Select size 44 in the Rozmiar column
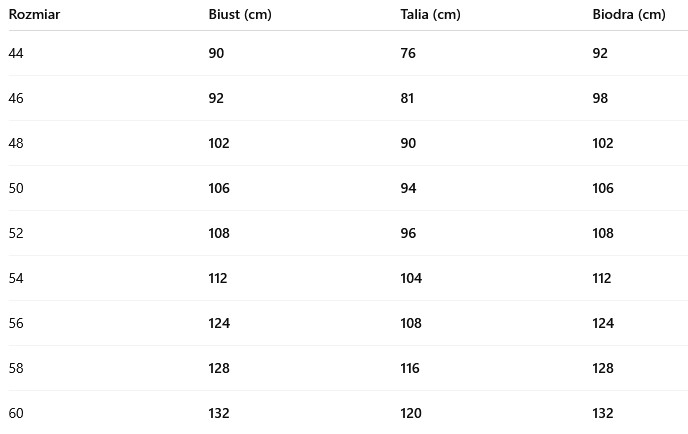The image size is (688, 434). click(x=16, y=53)
